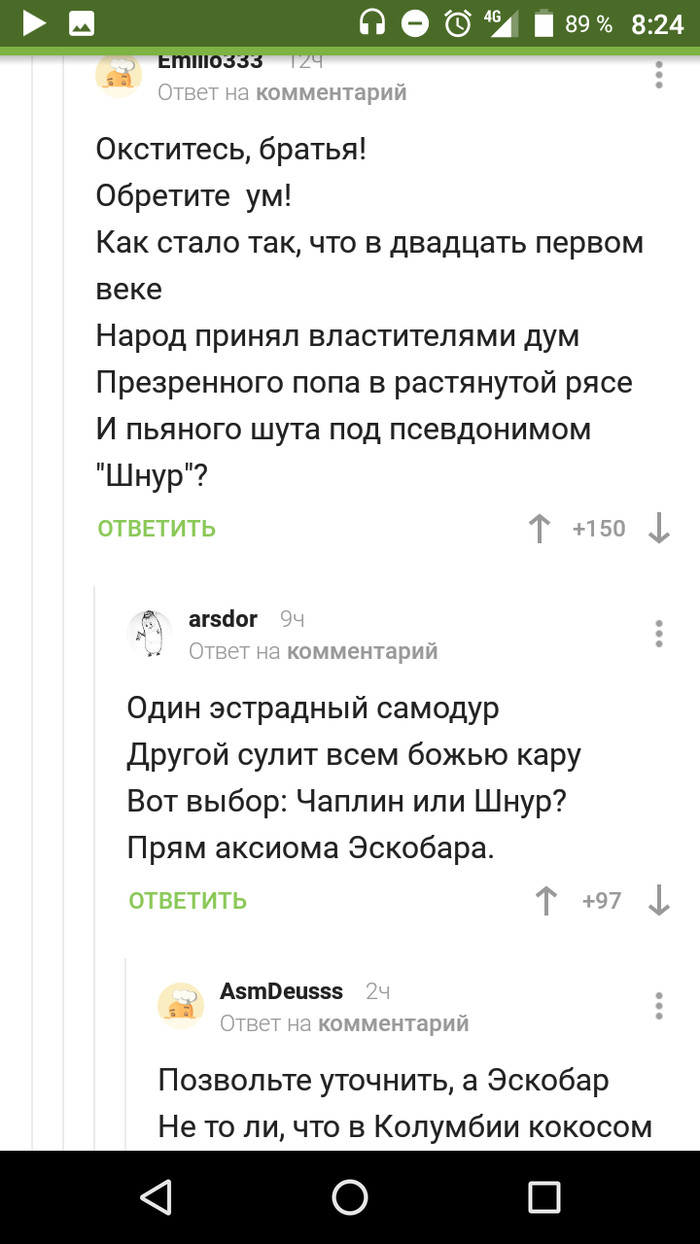Image resolution: width=700 pixels, height=1244 pixels.
Task: Upvote arsdor's comment with +97
Action: point(546,900)
